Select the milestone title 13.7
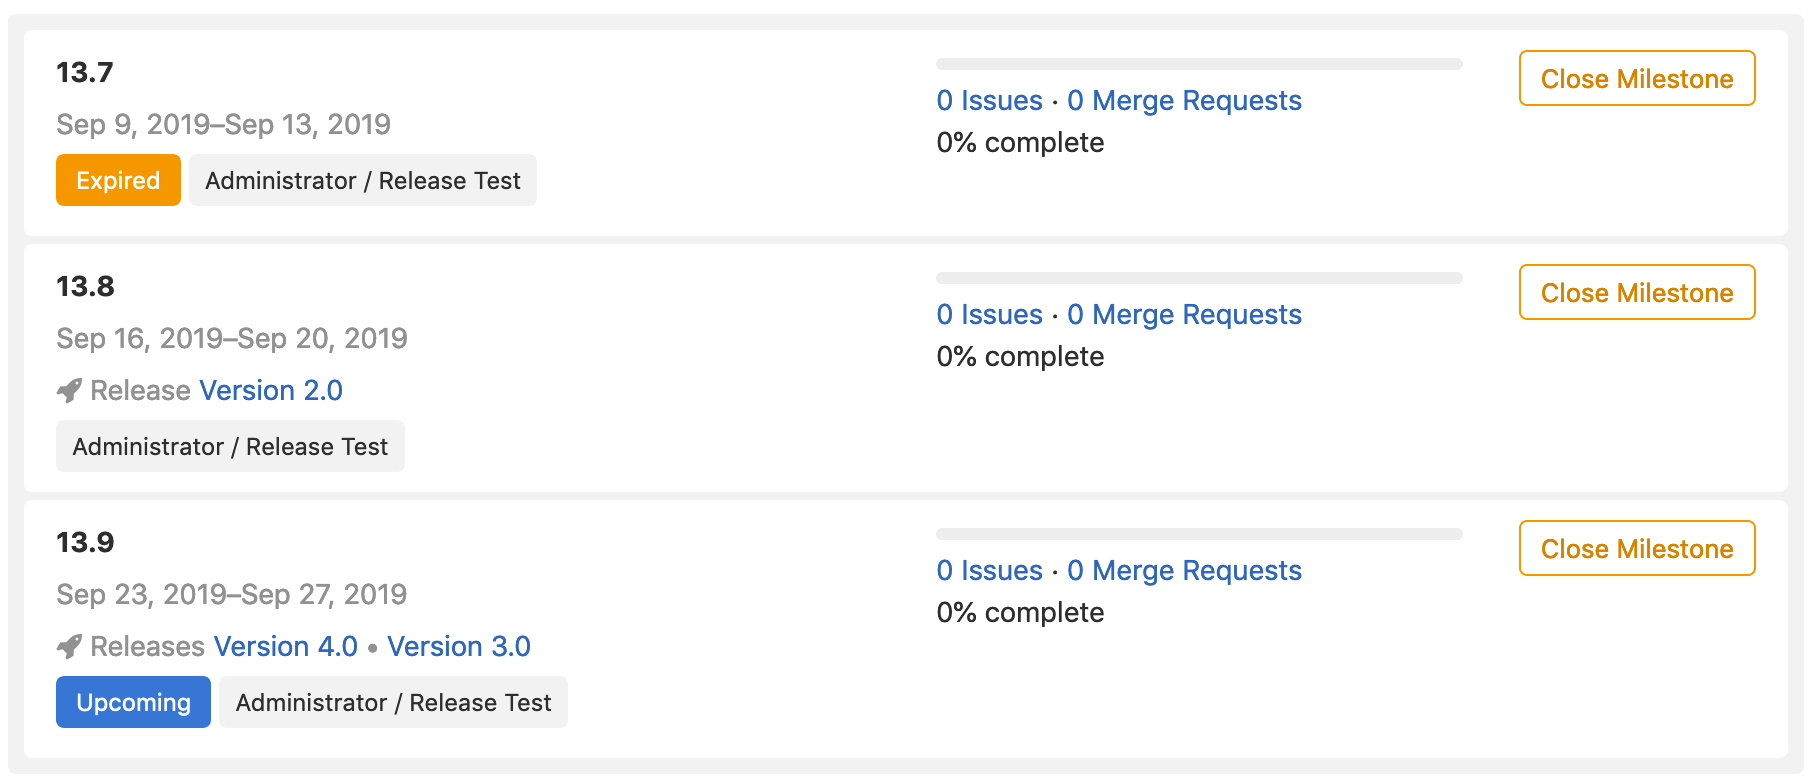1814x778 pixels. point(83,72)
